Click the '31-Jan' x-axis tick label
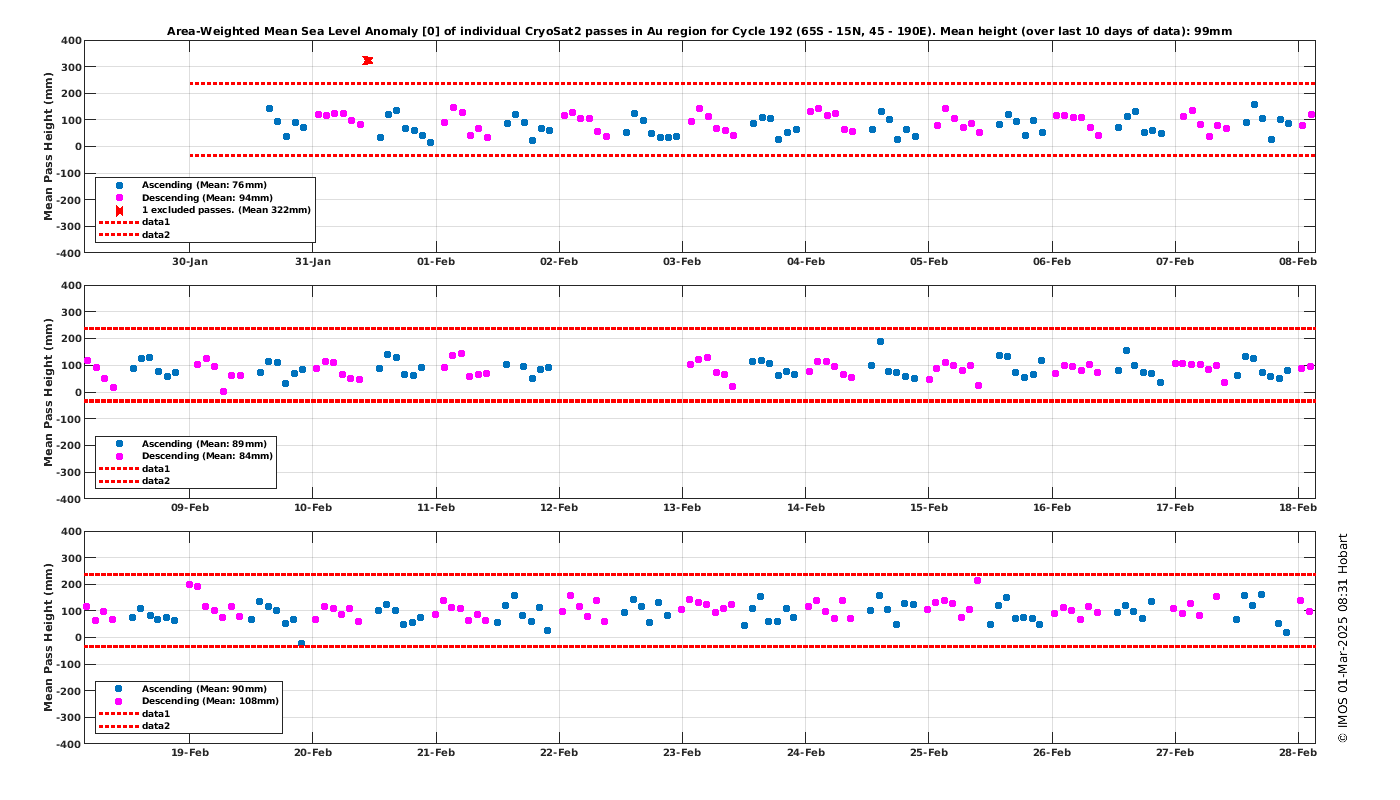 pos(313,262)
